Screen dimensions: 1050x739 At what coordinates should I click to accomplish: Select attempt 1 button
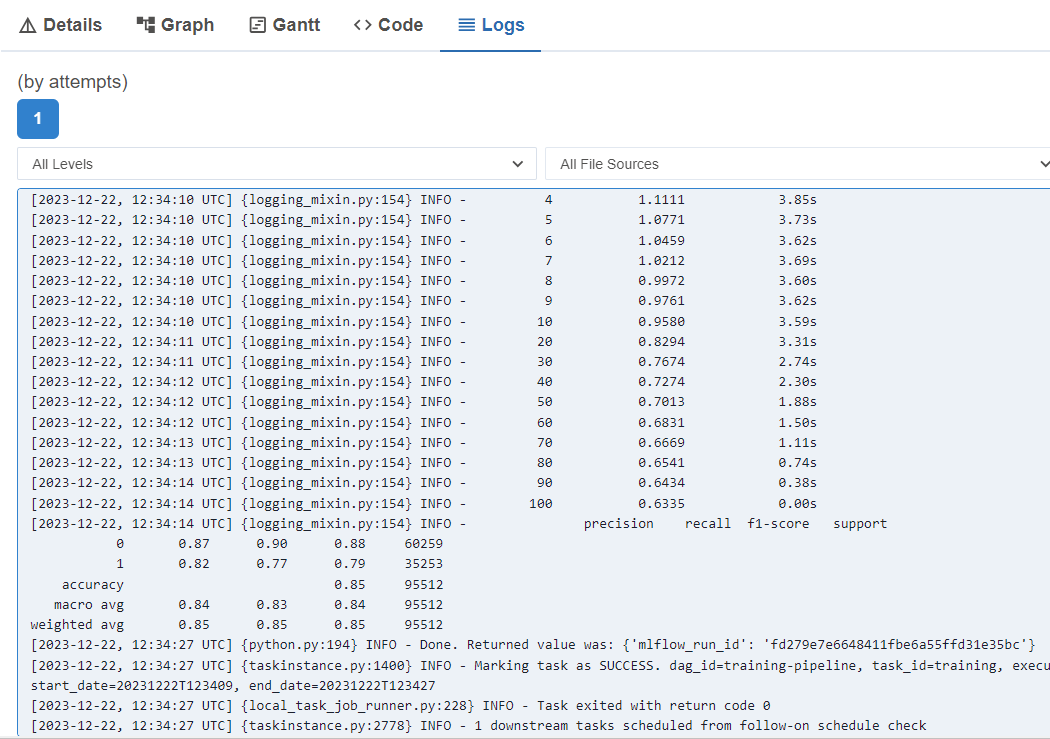[x=38, y=118]
